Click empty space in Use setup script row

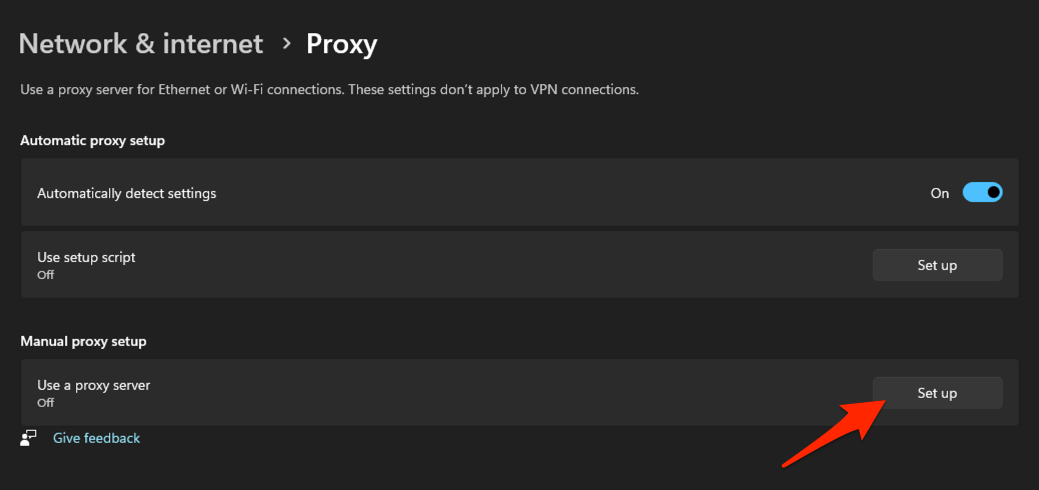(x=500, y=265)
